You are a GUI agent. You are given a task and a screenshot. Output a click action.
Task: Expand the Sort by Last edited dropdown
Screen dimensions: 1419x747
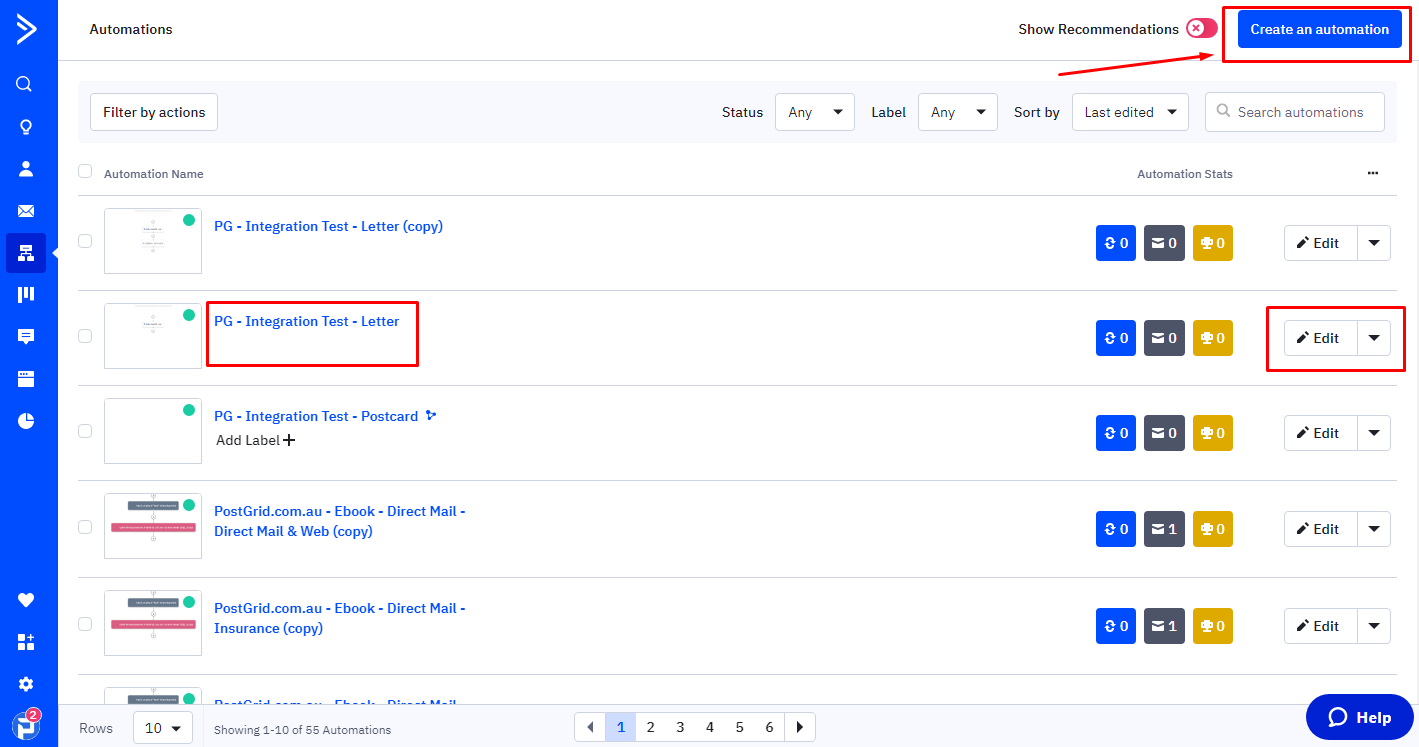(1129, 112)
